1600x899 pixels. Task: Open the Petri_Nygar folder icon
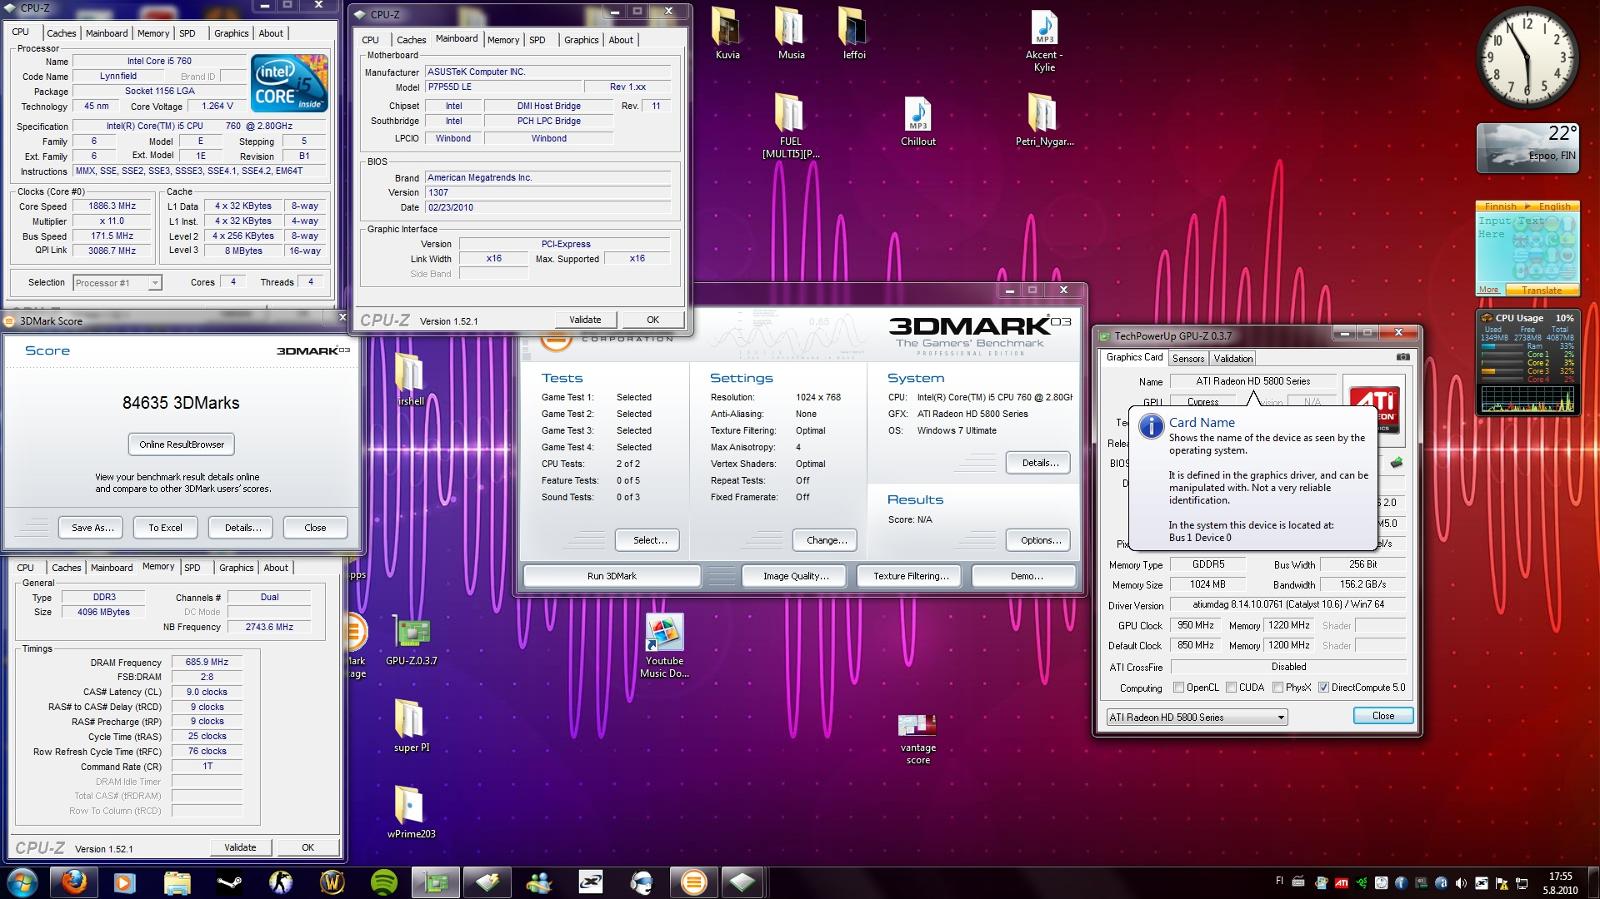coord(1044,120)
